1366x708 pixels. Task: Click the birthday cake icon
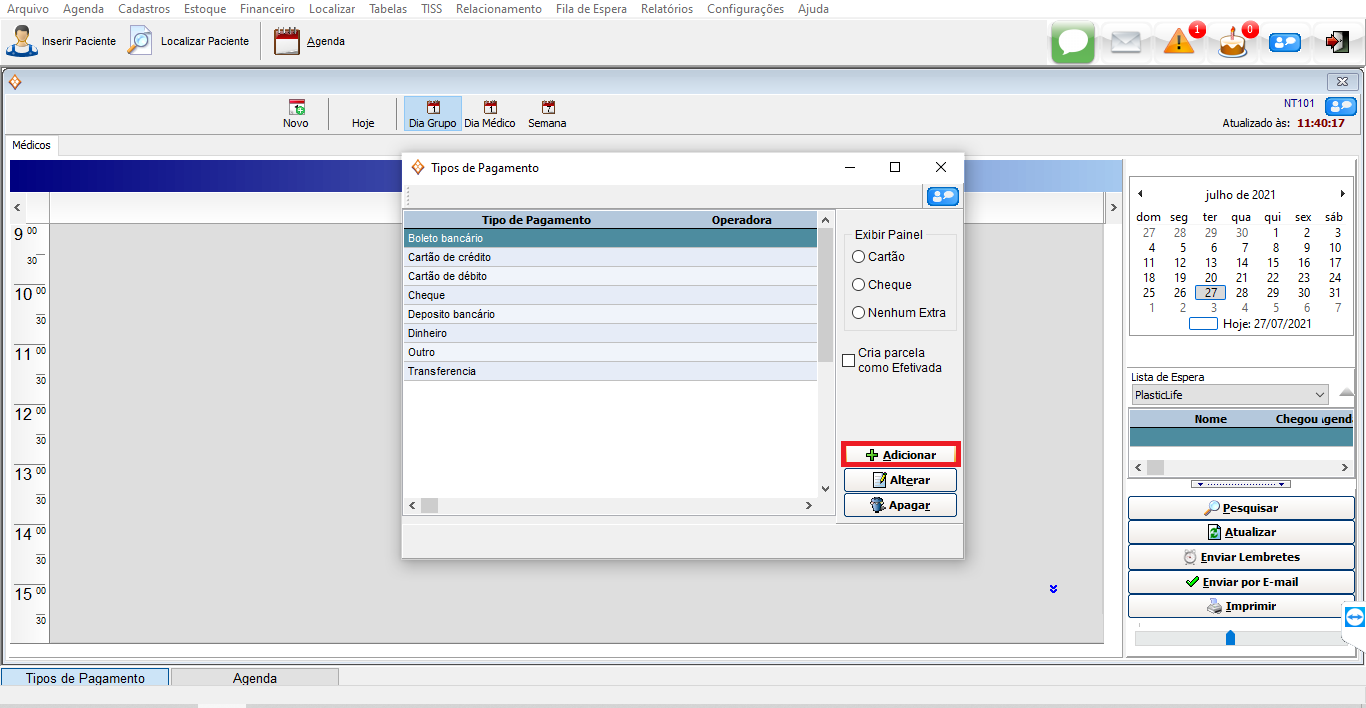coord(1233,43)
